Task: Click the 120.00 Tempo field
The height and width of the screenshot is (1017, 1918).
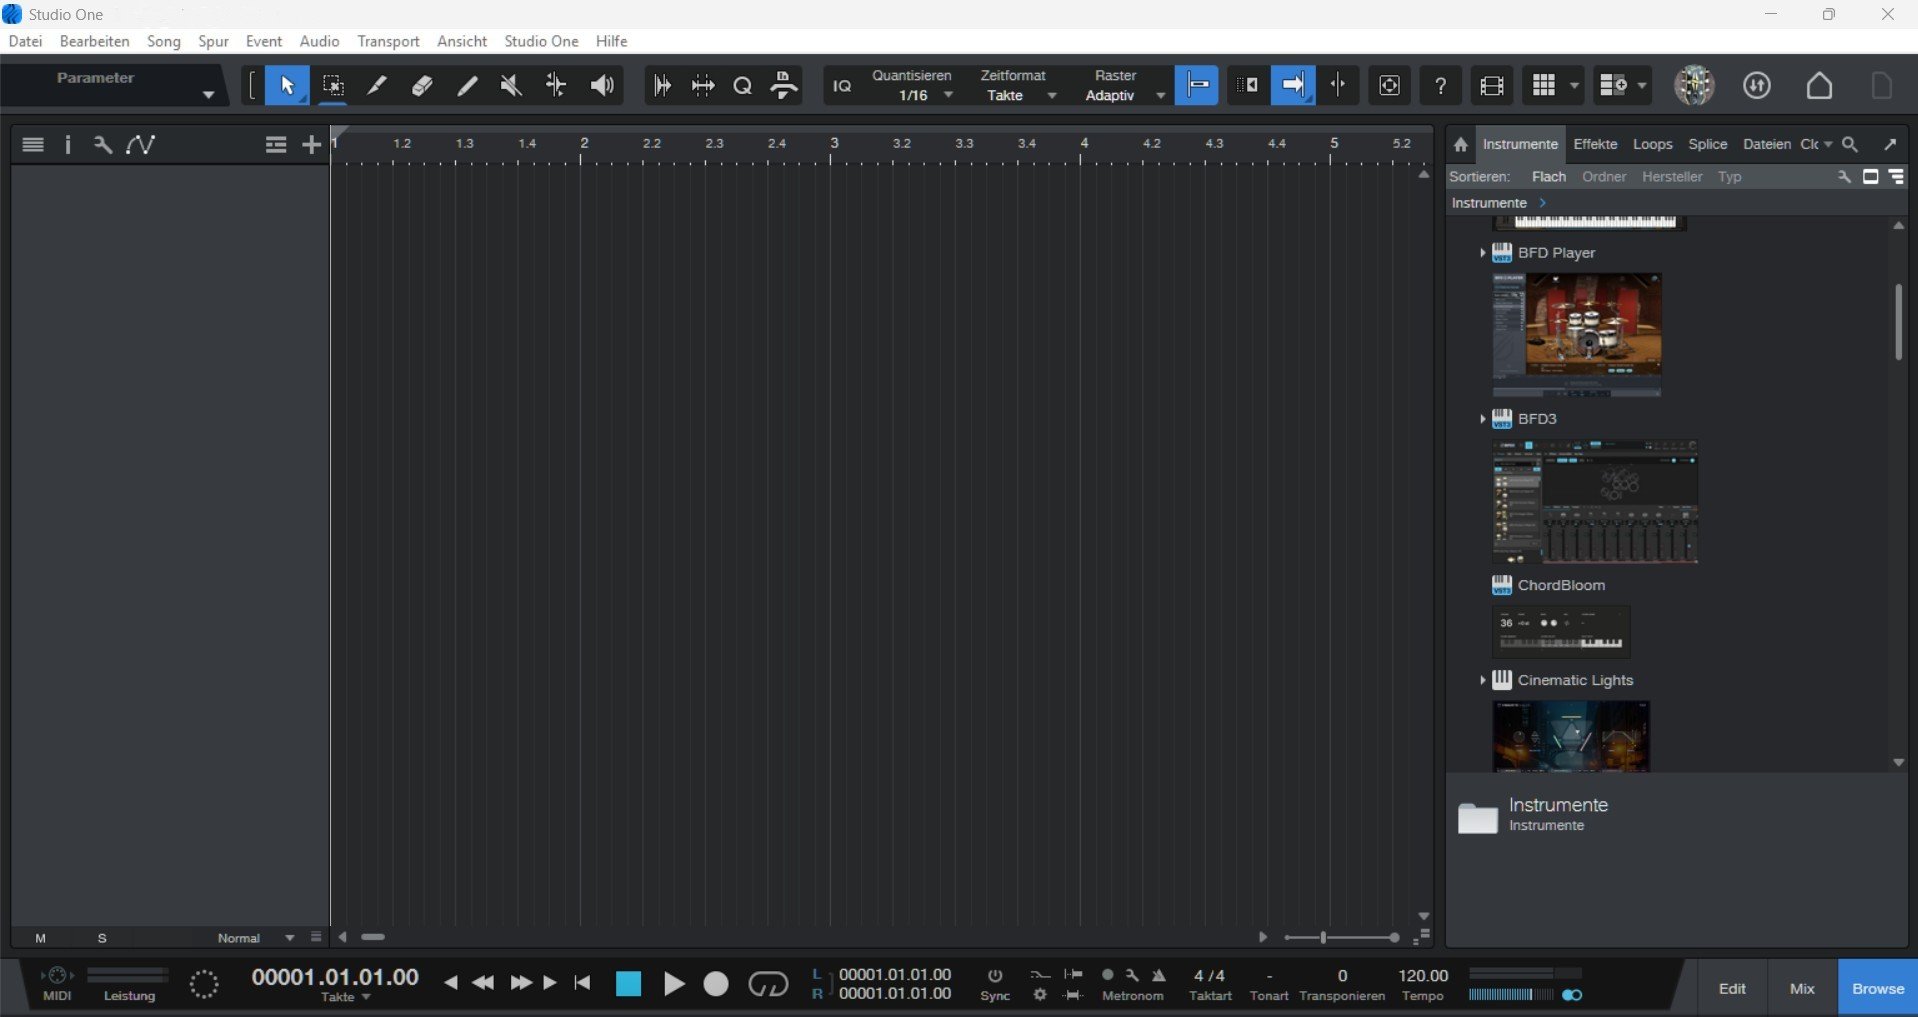Action: [1423, 975]
